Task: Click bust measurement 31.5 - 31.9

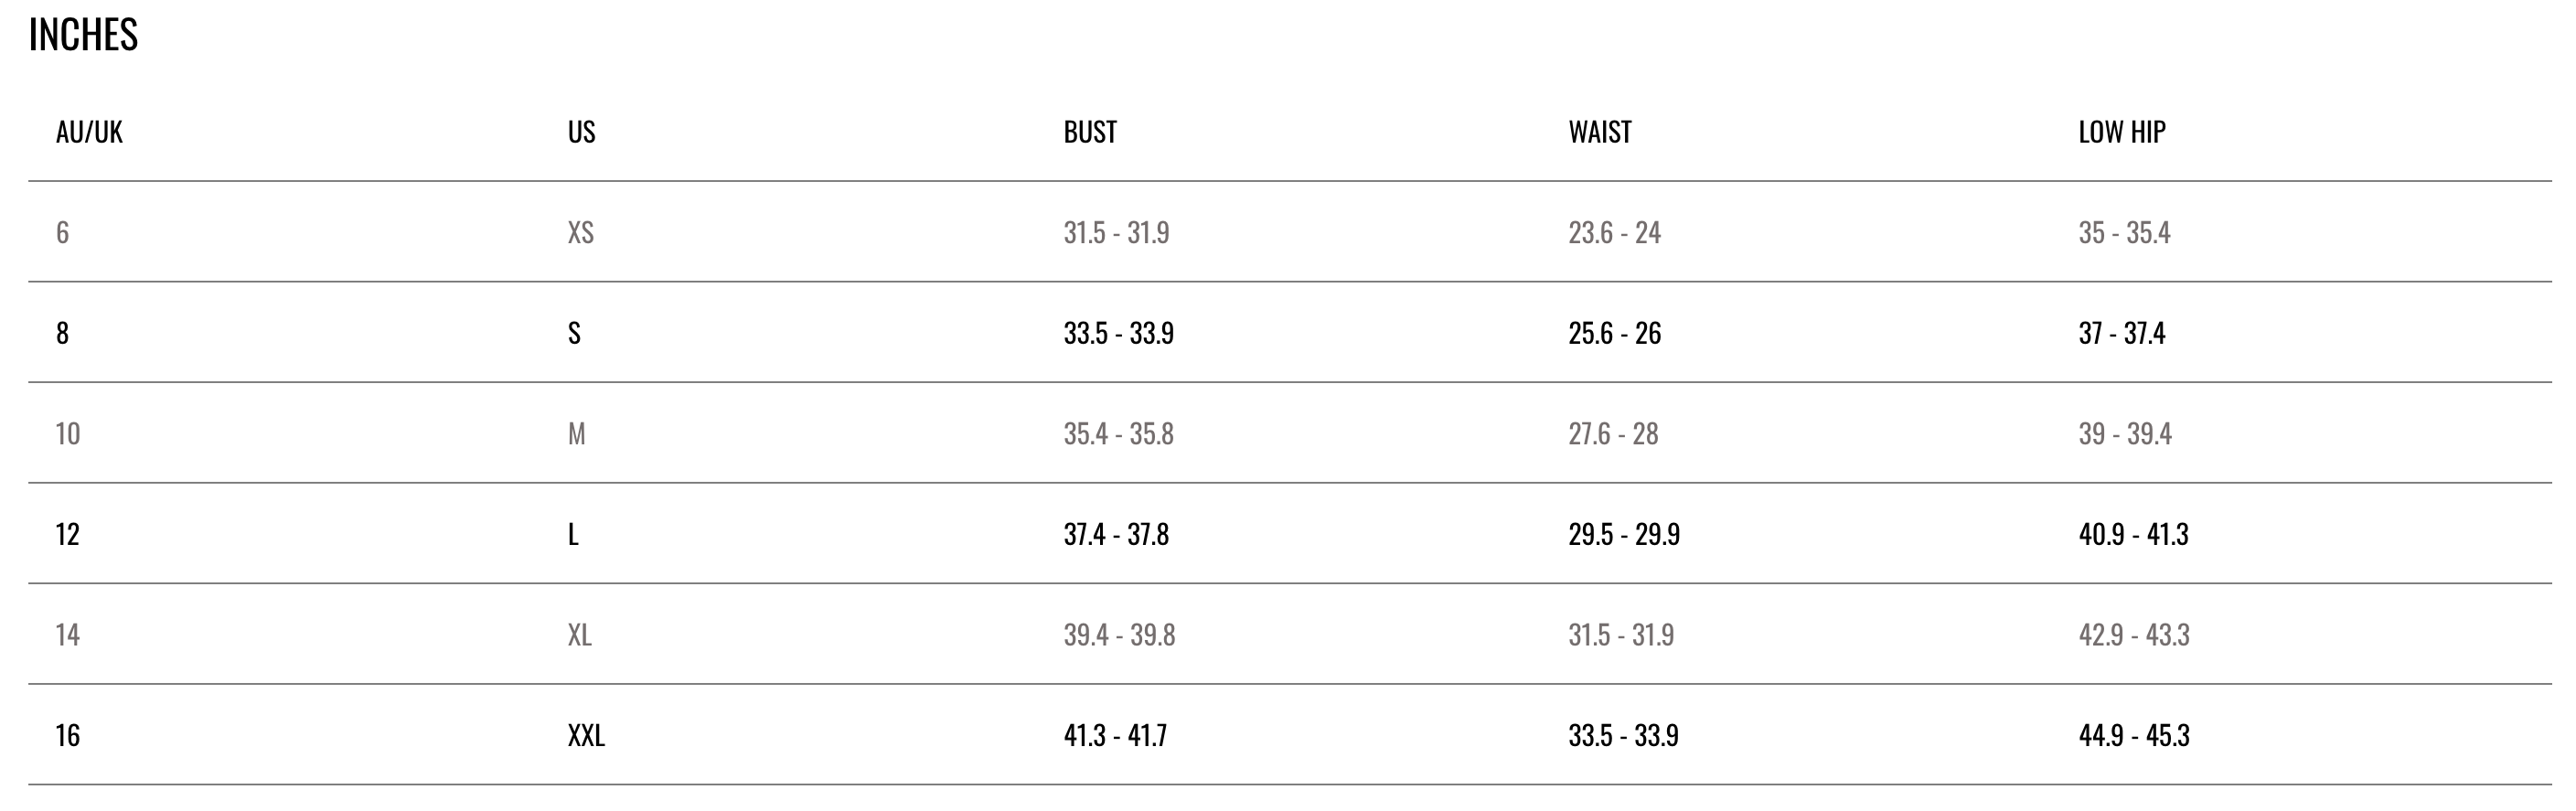Action: (1116, 233)
